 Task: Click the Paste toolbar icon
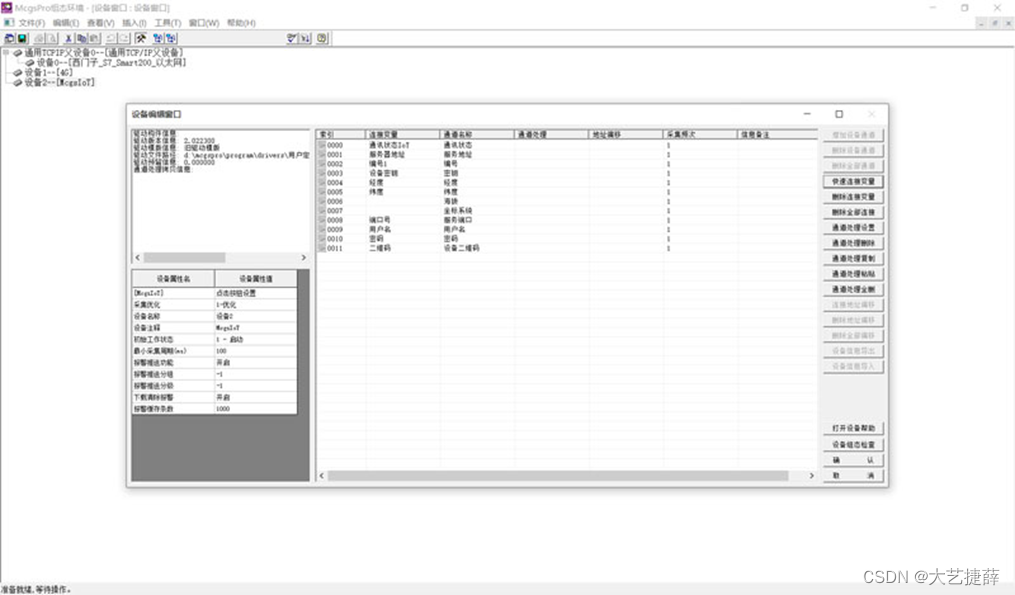click(95, 39)
